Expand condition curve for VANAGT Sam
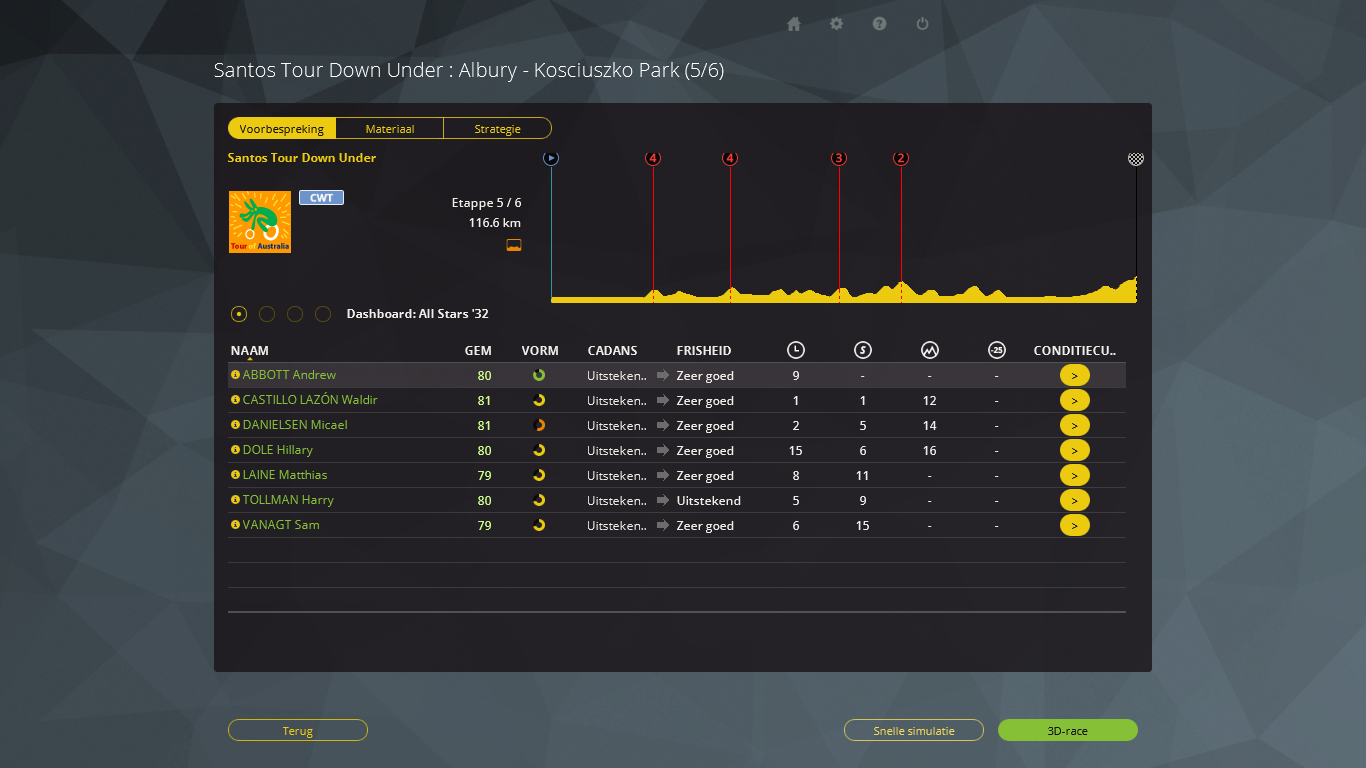The height and width of the screenshot is (768, 1366). tap(1074, 525)
